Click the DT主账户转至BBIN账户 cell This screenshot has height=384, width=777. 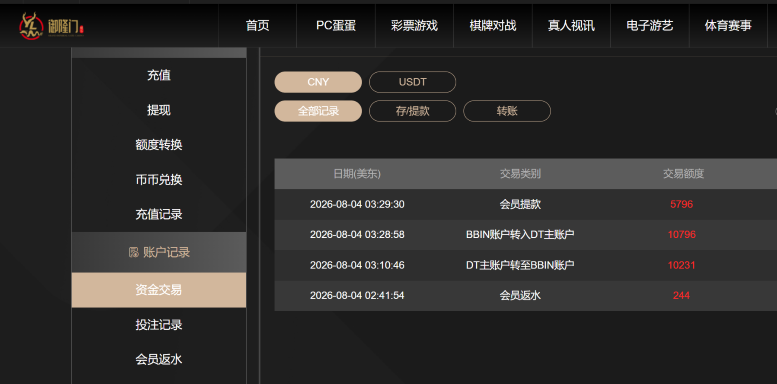pyautogui.click(x=520, y=265)
